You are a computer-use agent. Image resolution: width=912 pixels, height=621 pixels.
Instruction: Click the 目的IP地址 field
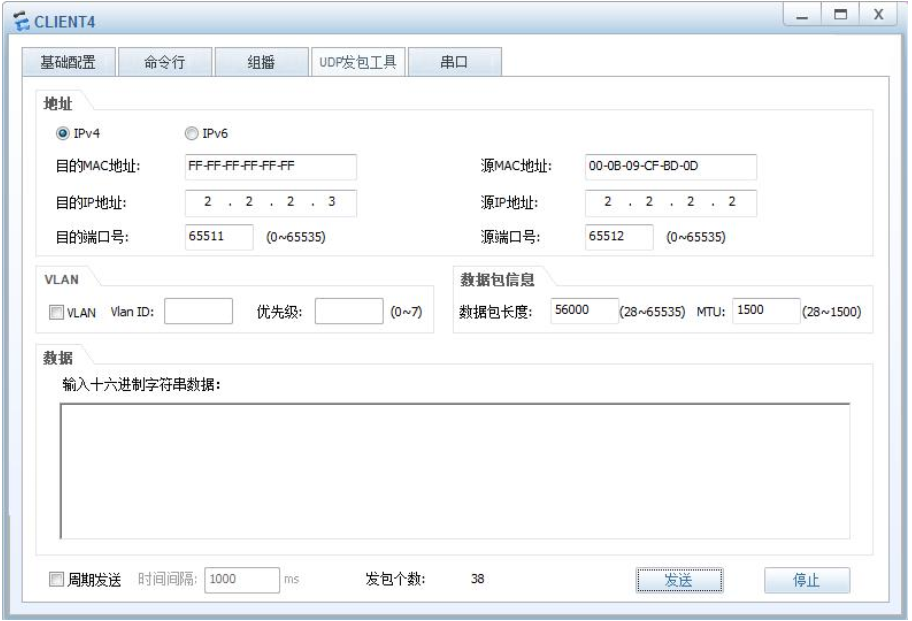click(270, 202)
